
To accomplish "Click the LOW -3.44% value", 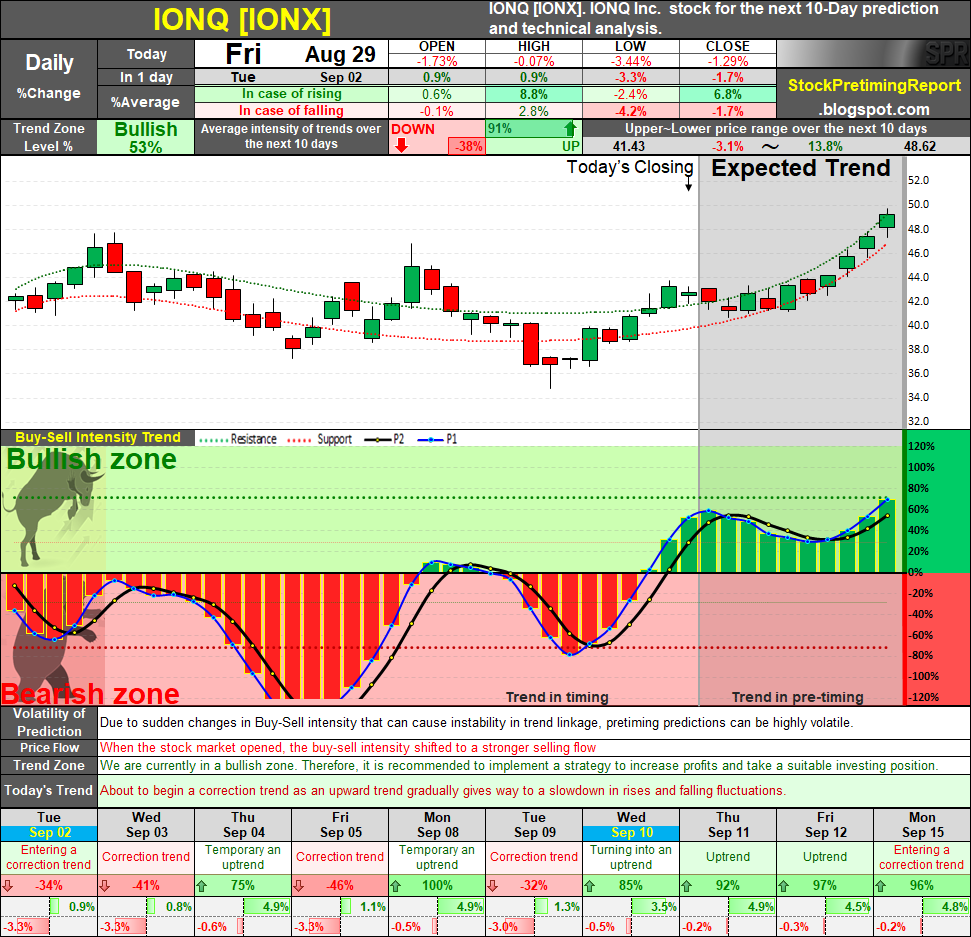I will point(630,61).
